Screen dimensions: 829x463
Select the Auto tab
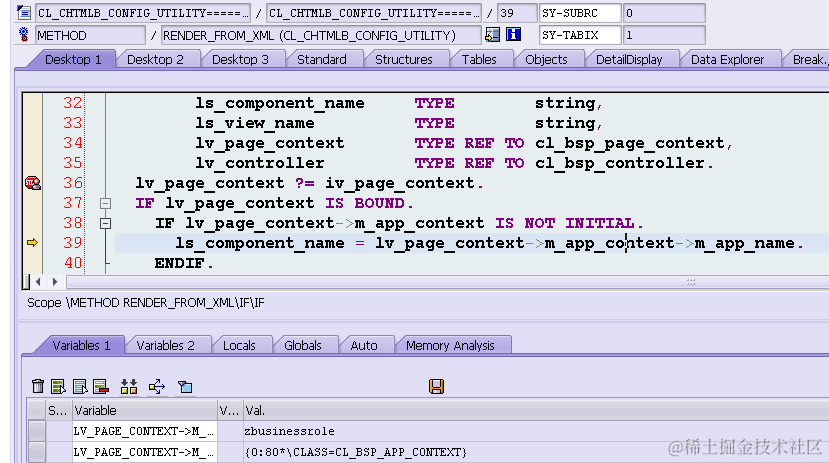point(364,345)
